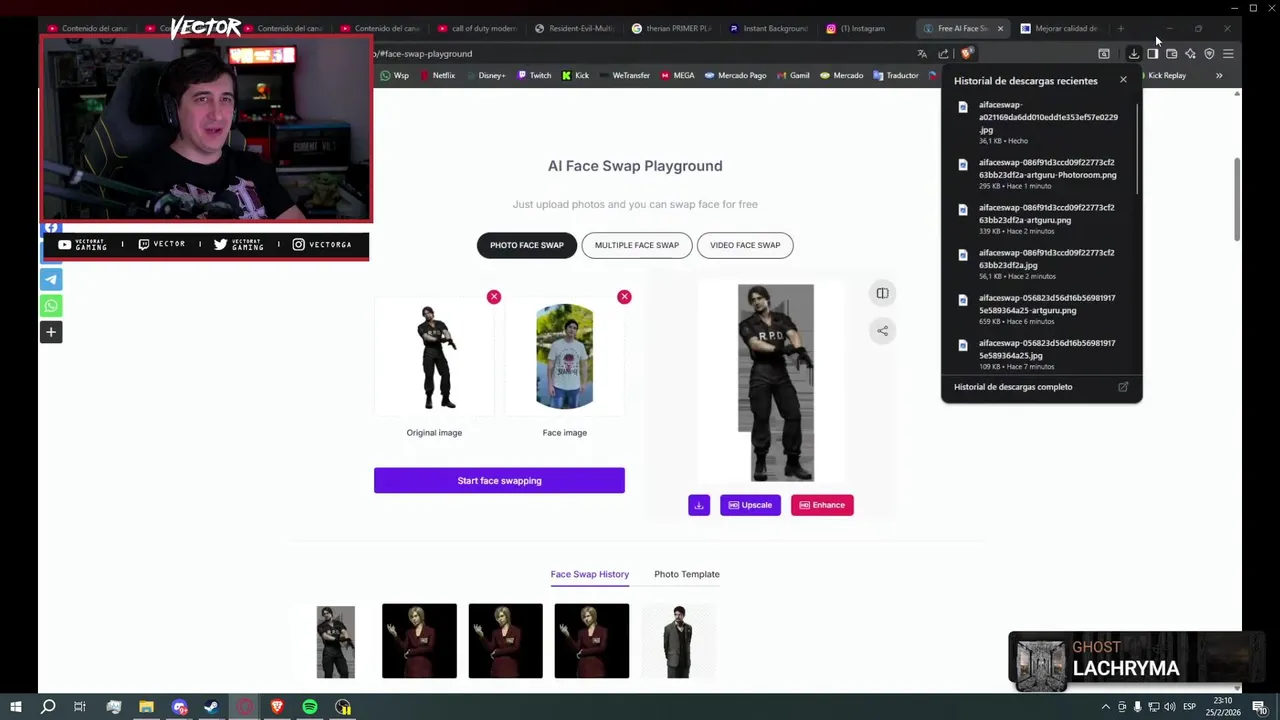Image resolution: width=1280 pixels, height=720 pixels.
Task: Click the Brave Shields lion icon
Action: pyautogui.click(x=966, y=54)
